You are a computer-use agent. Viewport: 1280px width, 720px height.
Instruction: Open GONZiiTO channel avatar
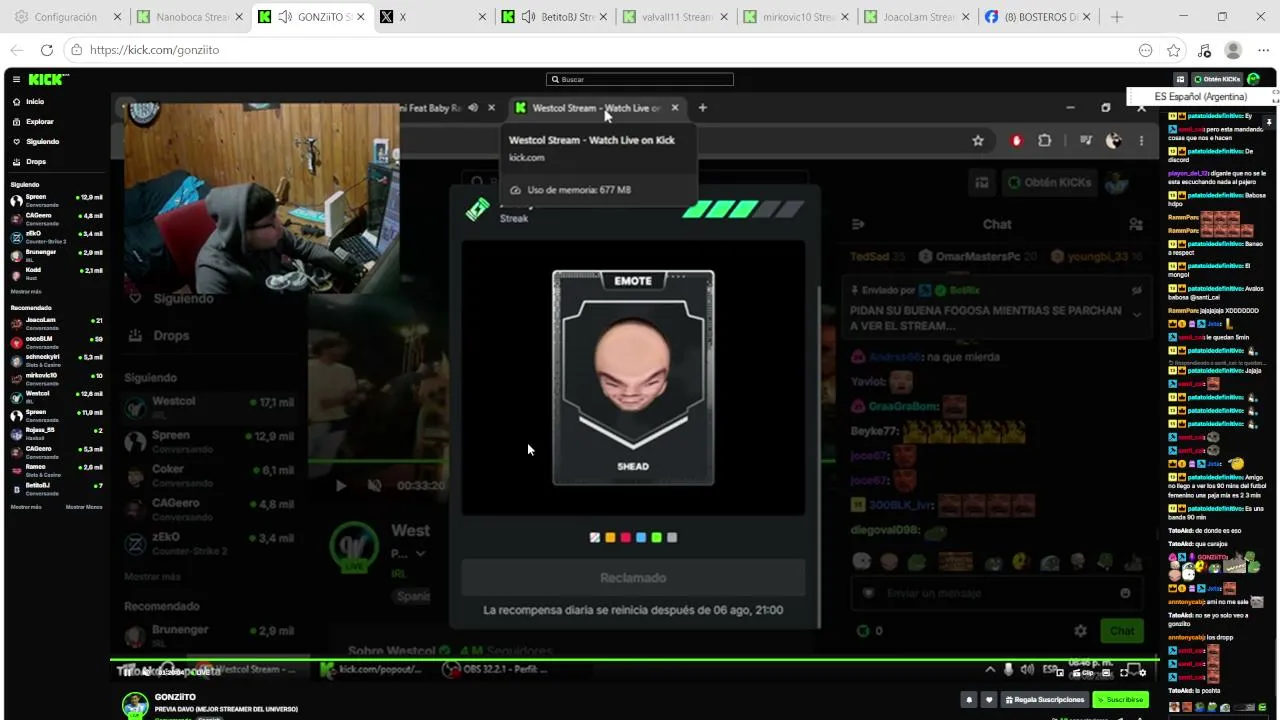click(135, 705)
